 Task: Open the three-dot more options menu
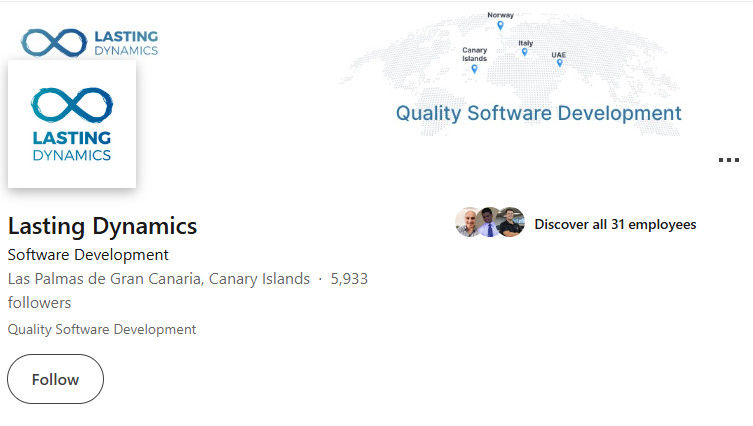[x=729, y=160]
